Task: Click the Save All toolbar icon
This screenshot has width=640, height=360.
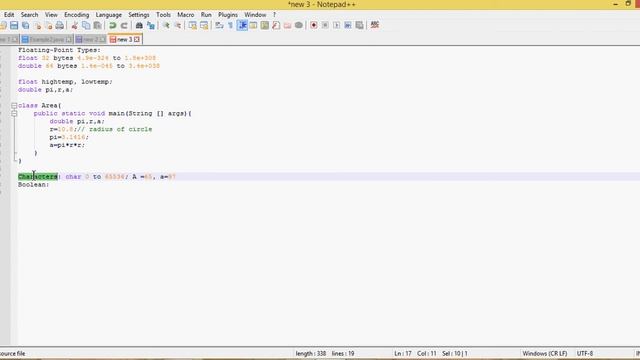Action: click(x=25, y=25)
